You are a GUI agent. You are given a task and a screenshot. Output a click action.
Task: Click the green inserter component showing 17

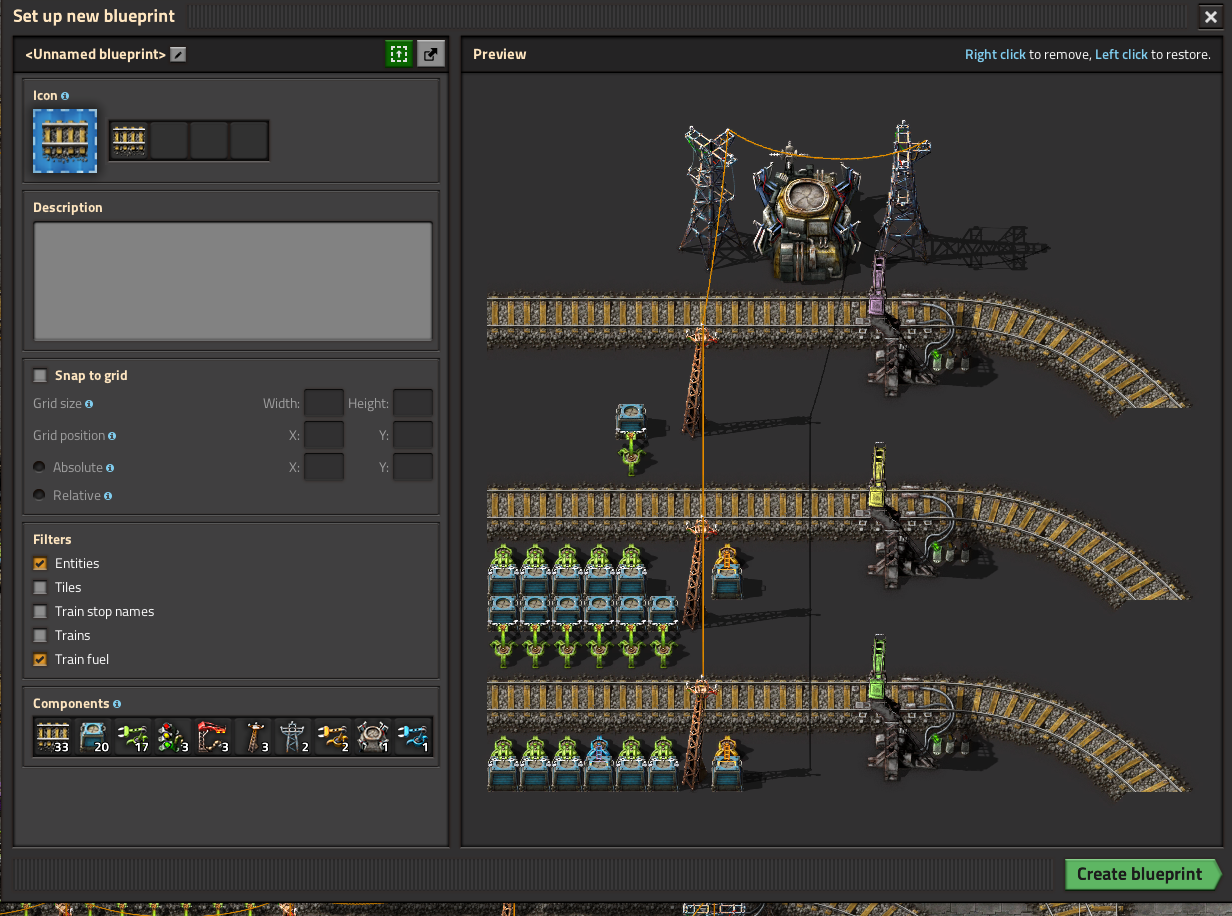pyautogui.click(x=134, y=737)
